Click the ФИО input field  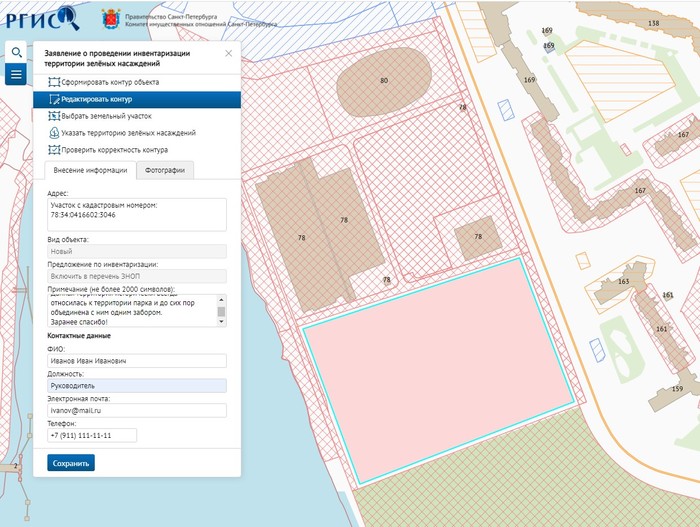pyautogui.click(x=136, y=360)
